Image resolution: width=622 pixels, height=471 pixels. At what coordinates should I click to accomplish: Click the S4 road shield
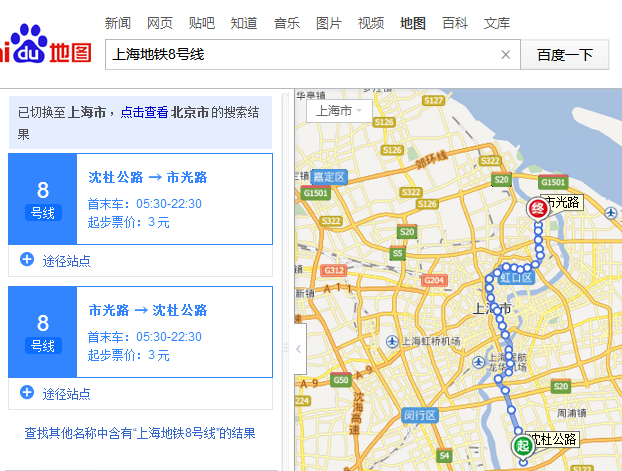click(x=444, y=456)
